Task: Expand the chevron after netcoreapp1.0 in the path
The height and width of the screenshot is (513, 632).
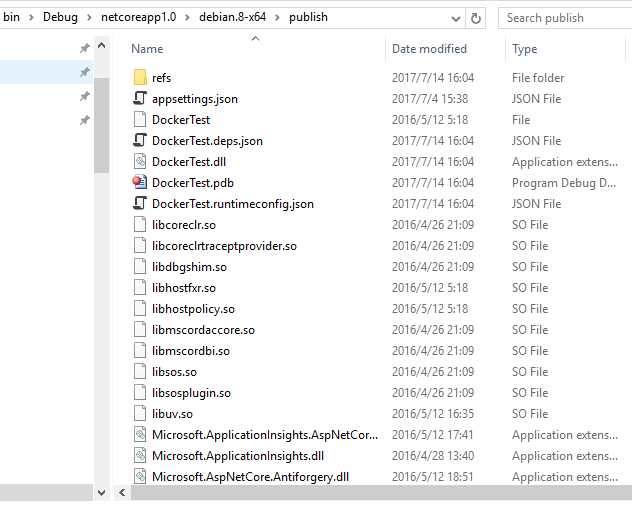Action: tap(187, 18)
